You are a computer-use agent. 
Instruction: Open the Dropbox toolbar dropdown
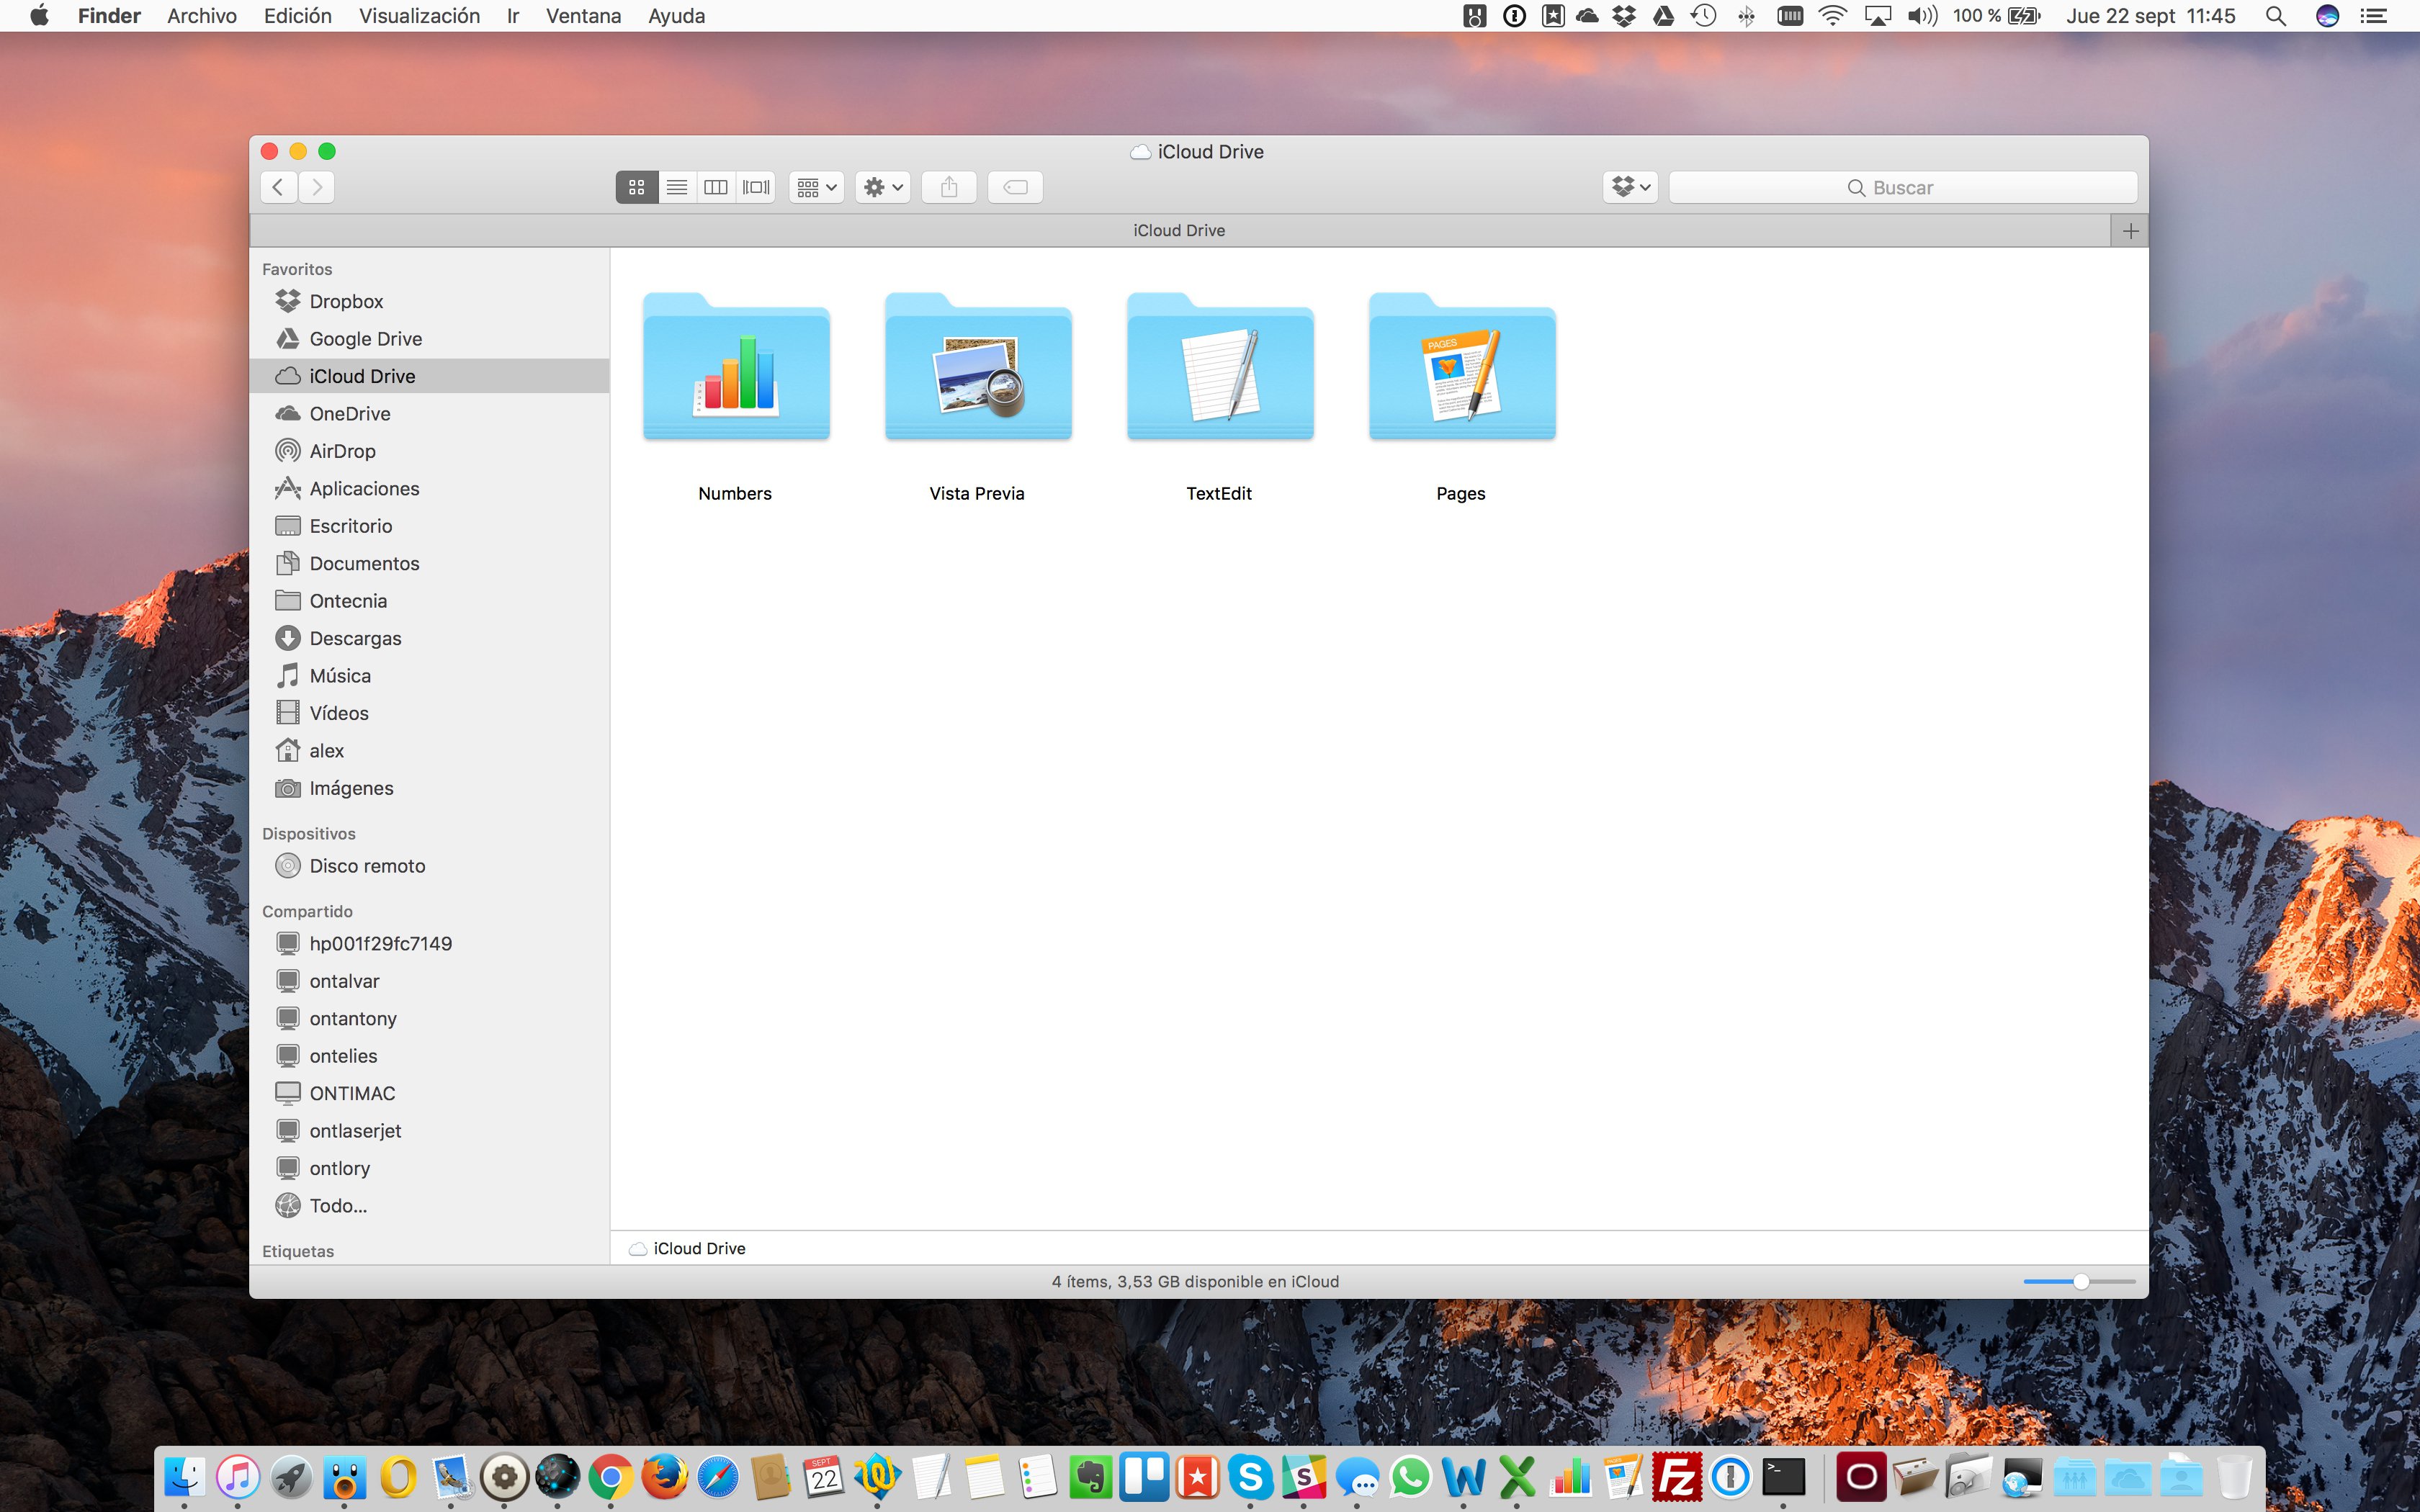[1631, 187]
